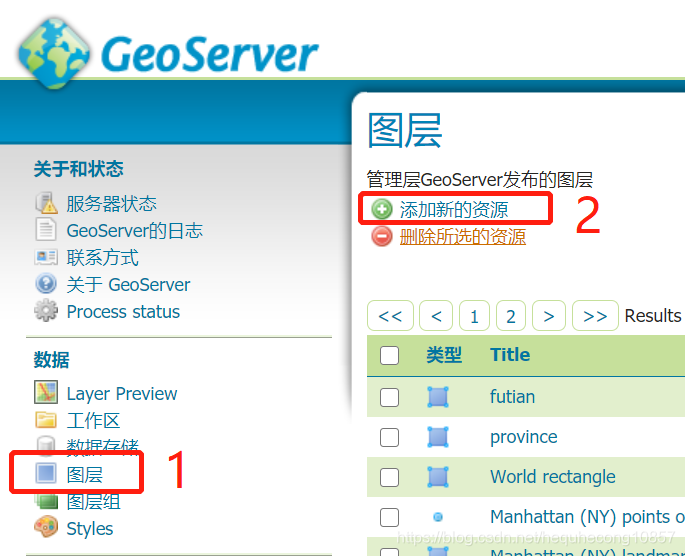The image size is (685, 556).
Task: Go to previous page with < button
Action: pos(436,315)
